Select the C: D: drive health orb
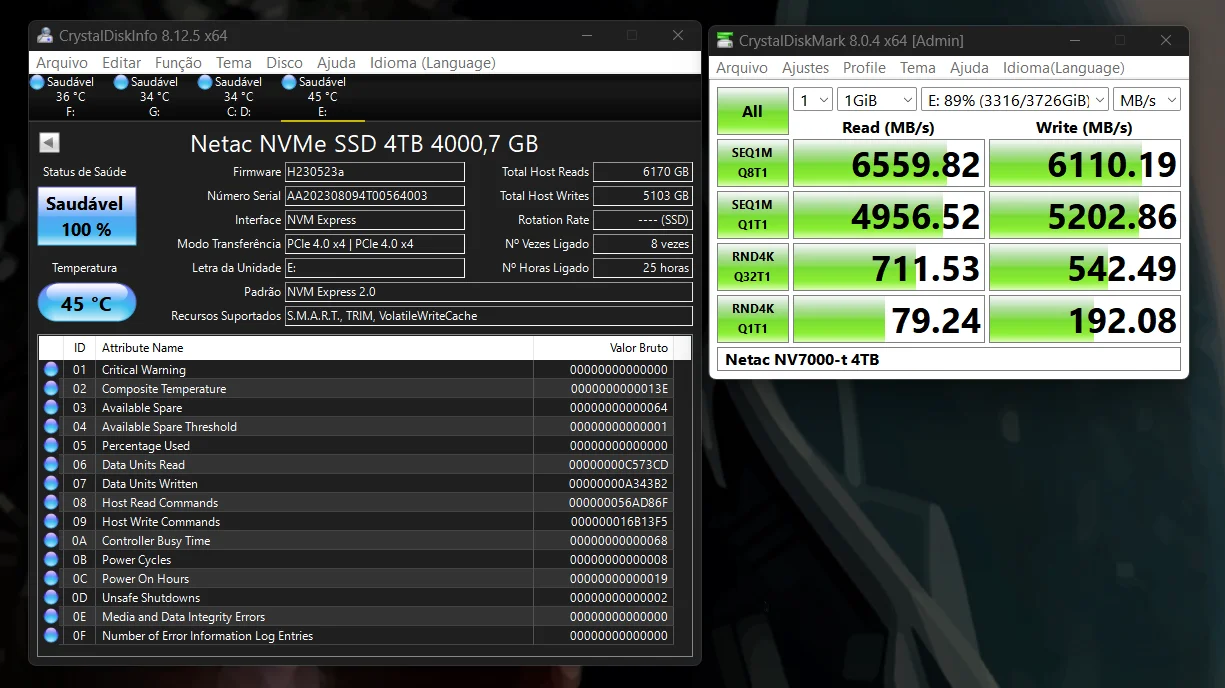Image resolution: width=1225 pixels, height=688 pixels. coord(205,82)
